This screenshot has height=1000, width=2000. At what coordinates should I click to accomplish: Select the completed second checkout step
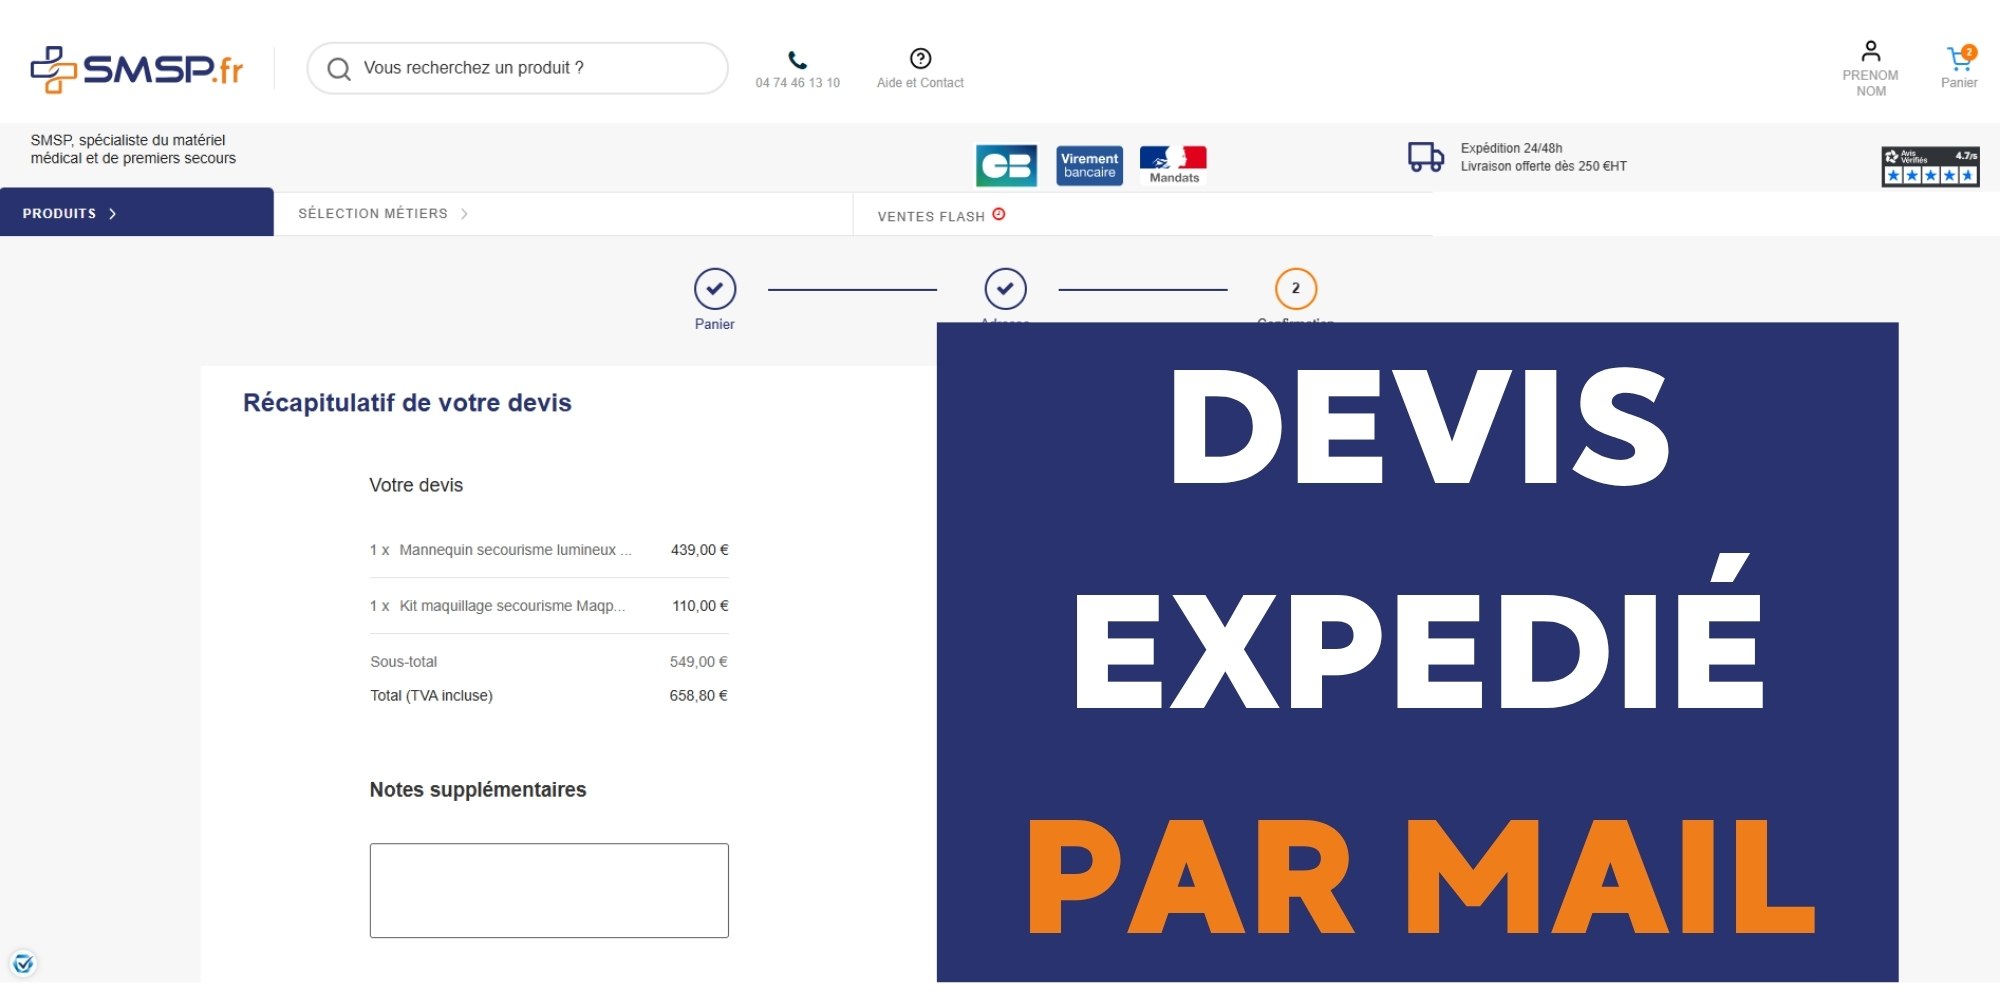1005,289
